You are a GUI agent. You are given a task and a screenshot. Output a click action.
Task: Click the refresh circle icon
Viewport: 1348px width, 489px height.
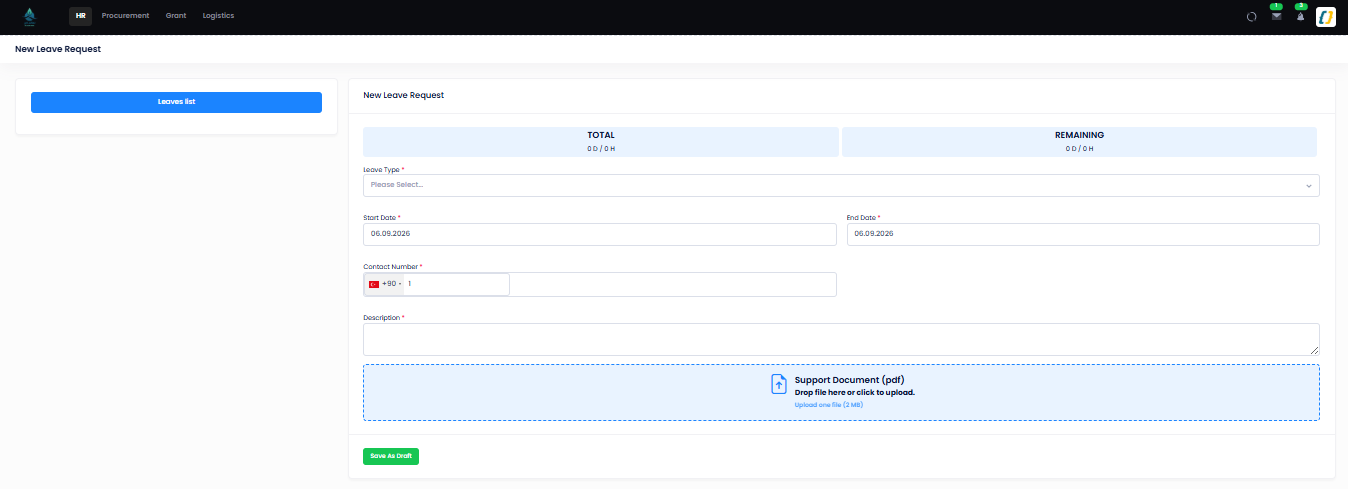click(1251, 17)
